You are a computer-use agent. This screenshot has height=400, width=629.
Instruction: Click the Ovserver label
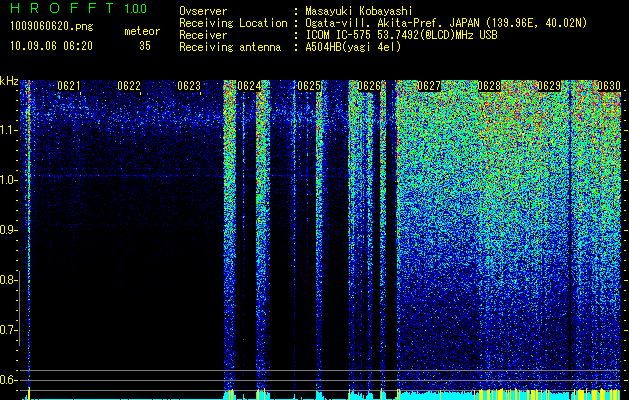point(203,11)
